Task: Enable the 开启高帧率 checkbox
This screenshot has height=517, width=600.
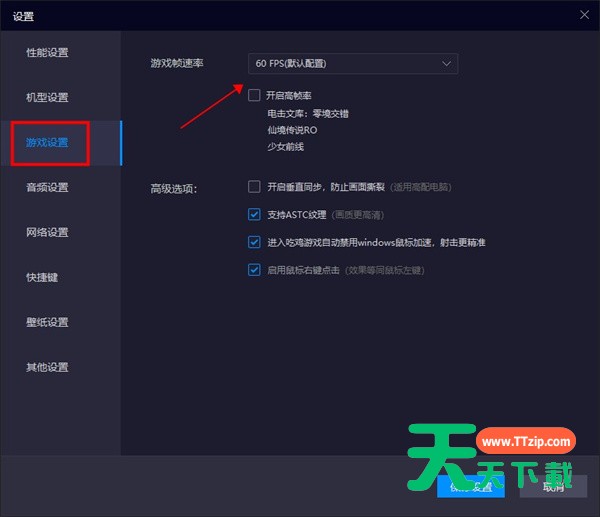Action: (x=255, y=95)
